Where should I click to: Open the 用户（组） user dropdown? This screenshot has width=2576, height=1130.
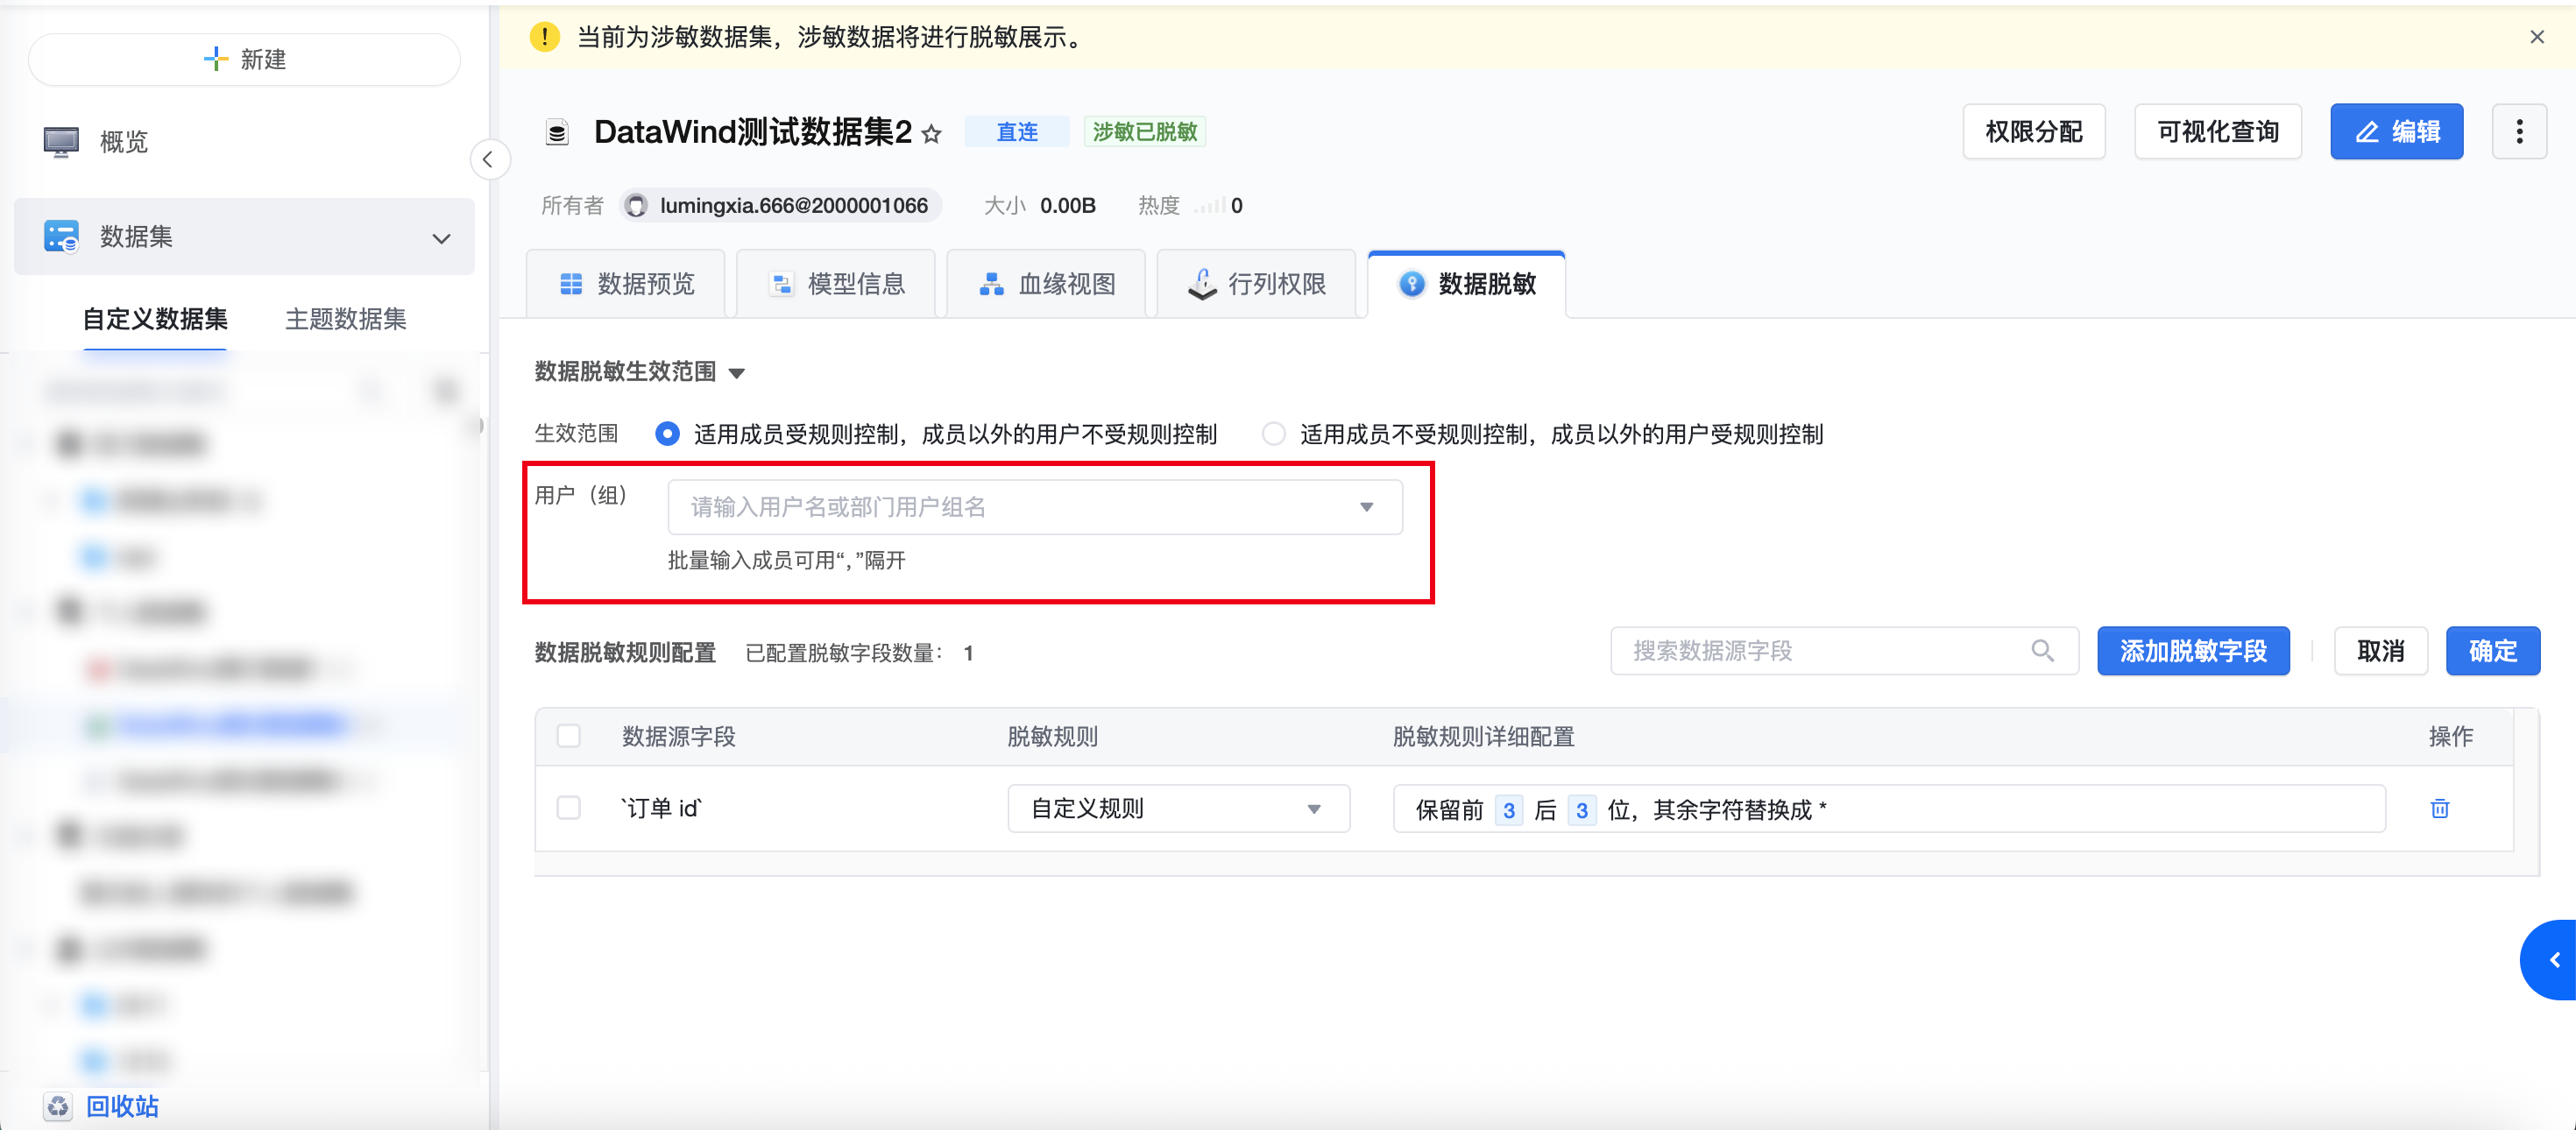[x=1034, y=507]
